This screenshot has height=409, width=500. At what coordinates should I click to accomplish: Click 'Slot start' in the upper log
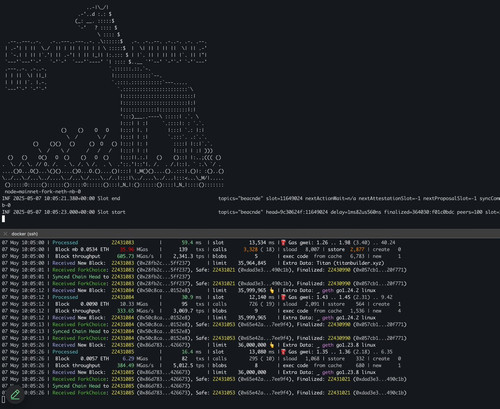111,212
